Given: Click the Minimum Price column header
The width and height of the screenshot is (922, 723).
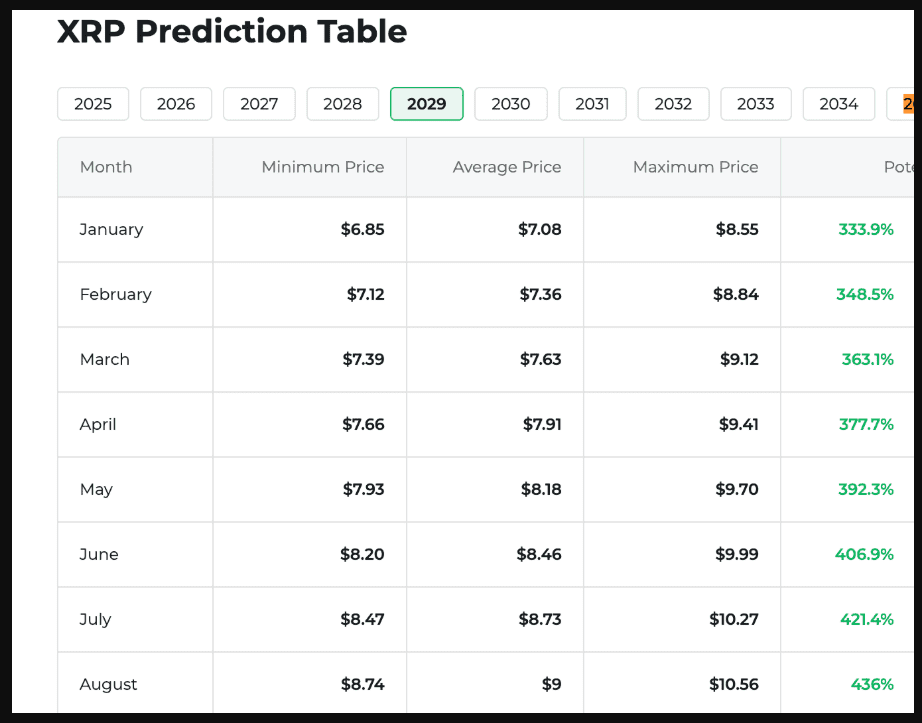Looking at the screenshot, I should pos(323,167).
